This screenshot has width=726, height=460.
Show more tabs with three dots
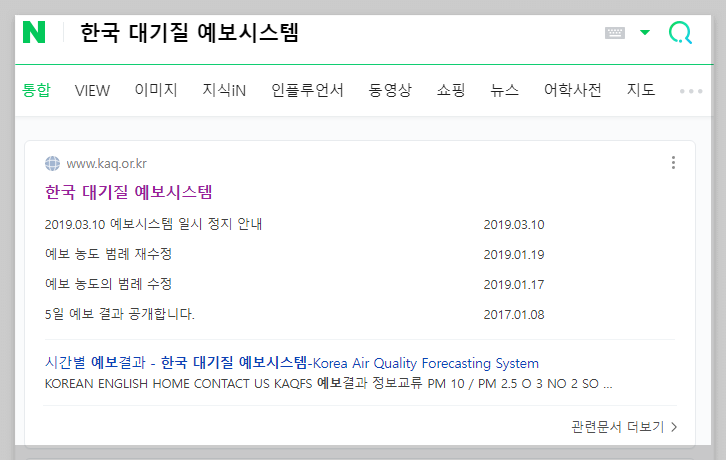coord(691,91)
